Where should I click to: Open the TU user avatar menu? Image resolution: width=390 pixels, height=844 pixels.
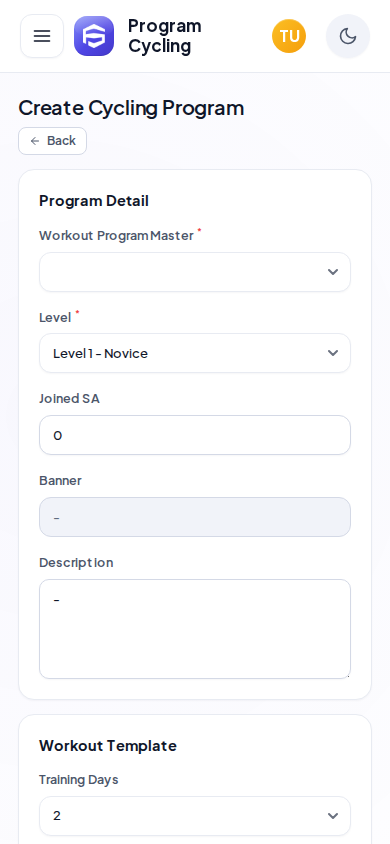pyautogui.click(x=289, y=36)
